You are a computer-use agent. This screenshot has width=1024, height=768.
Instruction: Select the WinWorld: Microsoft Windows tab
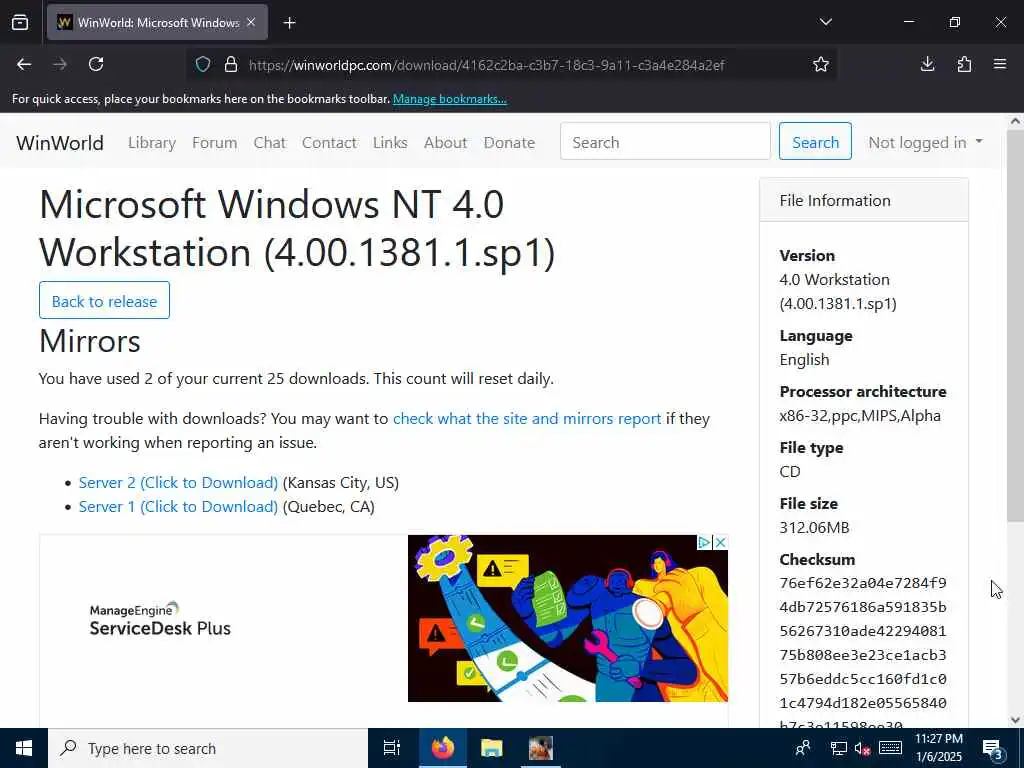click(157, 22)
